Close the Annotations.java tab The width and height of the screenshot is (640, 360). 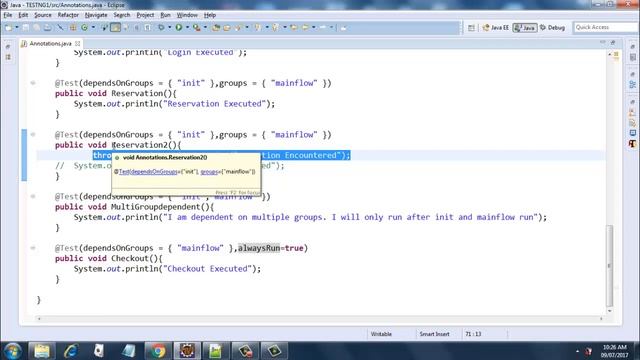[x=78, y=43]
